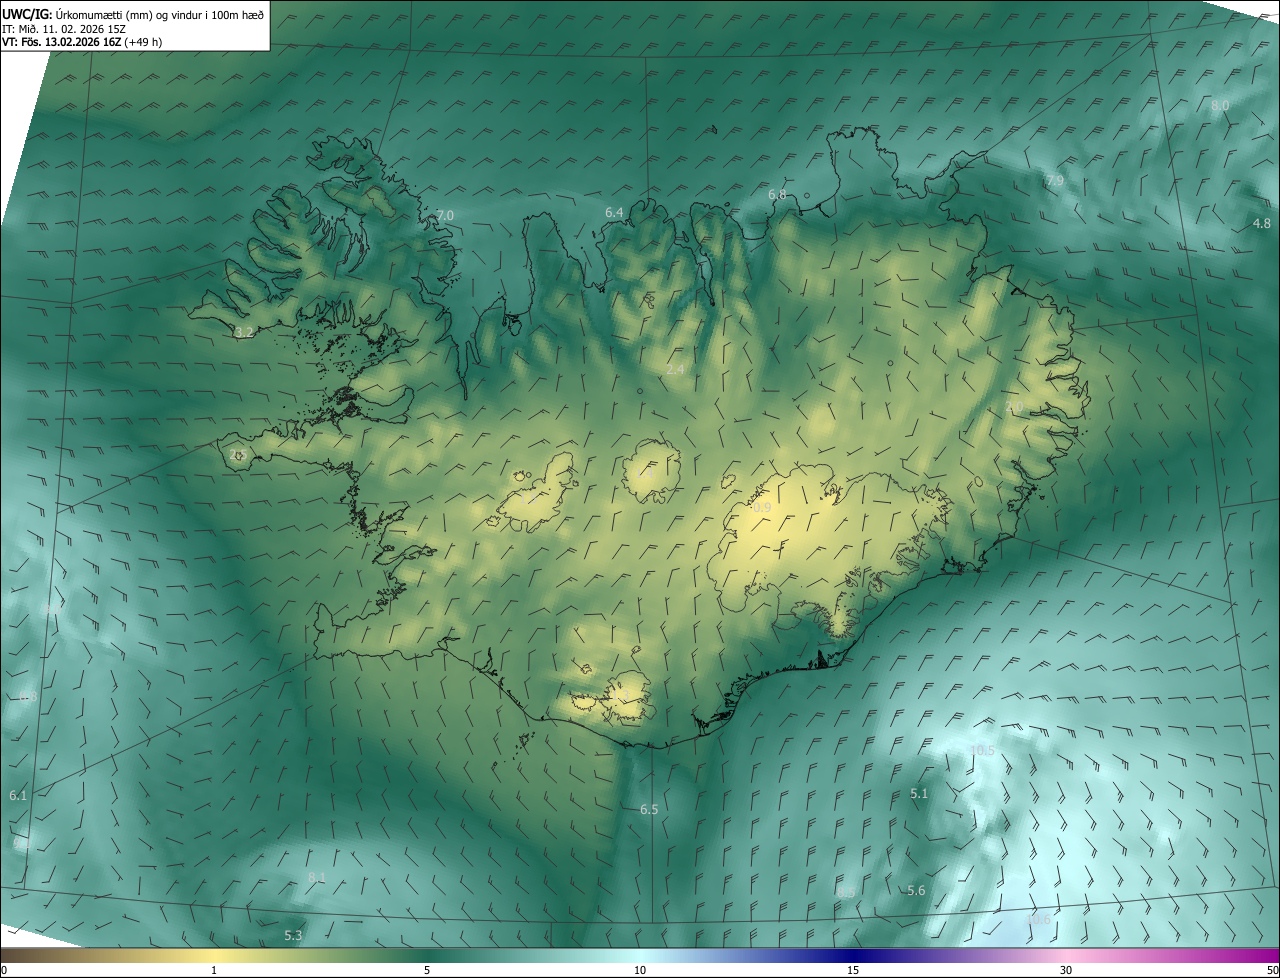
Task: Click the 5 tick on the color scale
Action: click(427, 970)
